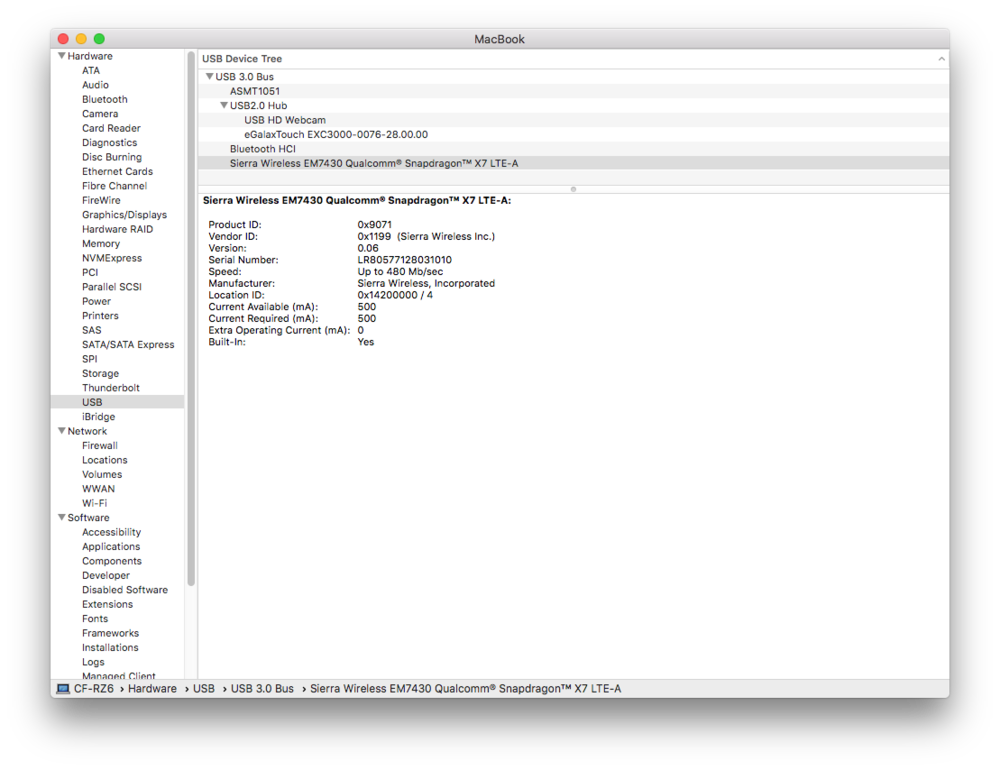Show Graphics/Displays hardware information

[124, 215]
